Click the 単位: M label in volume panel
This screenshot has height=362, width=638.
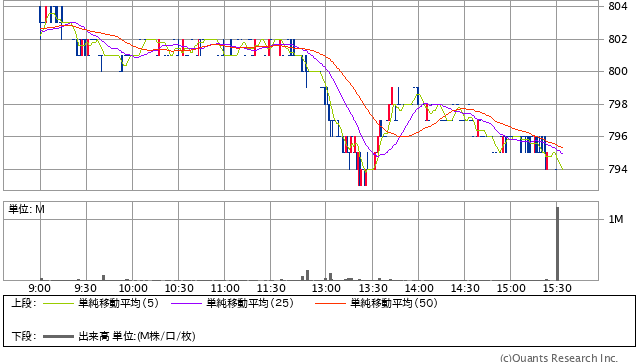coord(26,209)
